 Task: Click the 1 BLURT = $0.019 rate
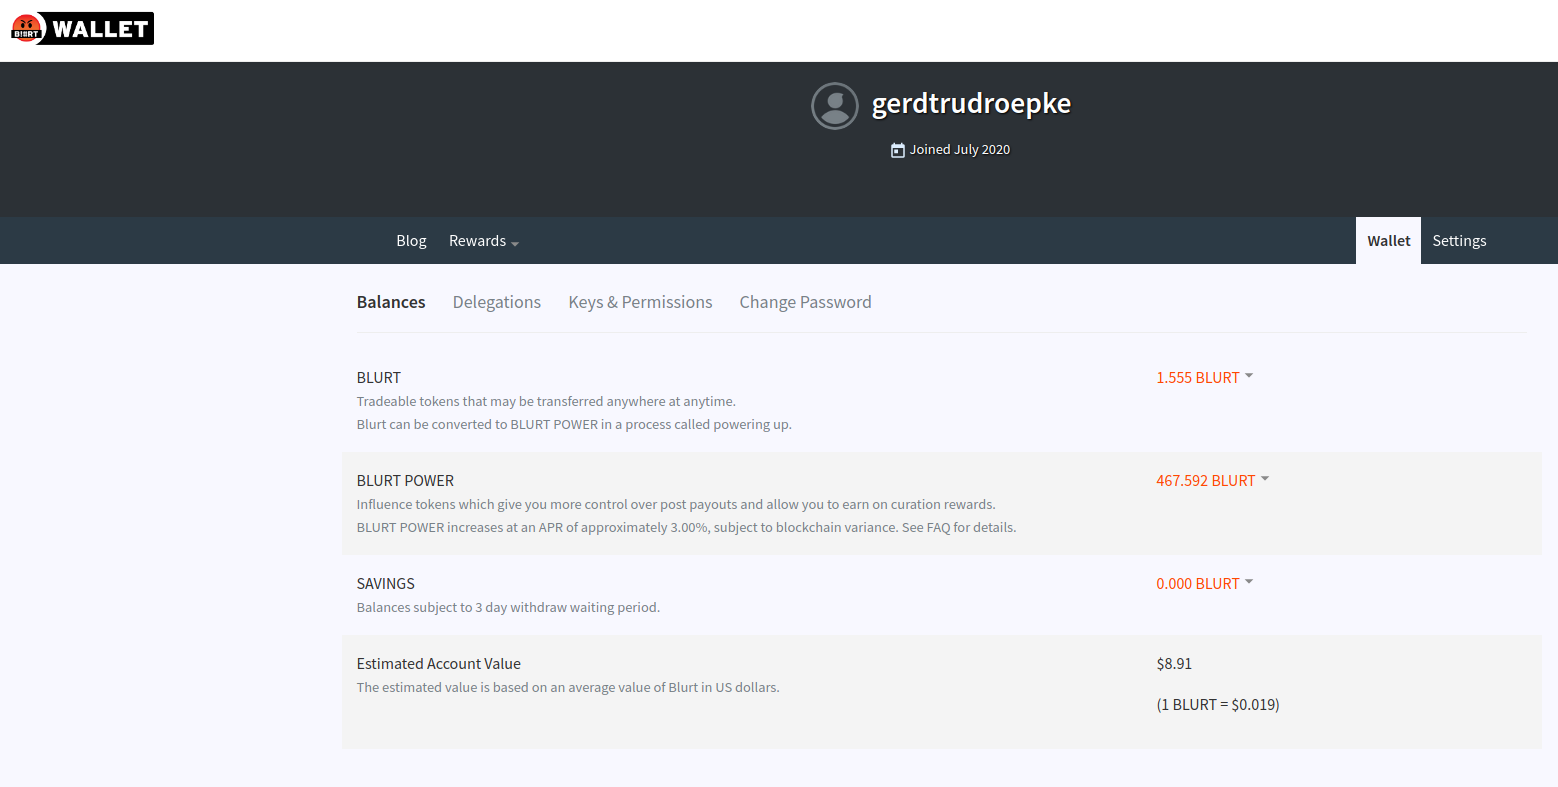pyautogui.click(x=1218, y=705)
